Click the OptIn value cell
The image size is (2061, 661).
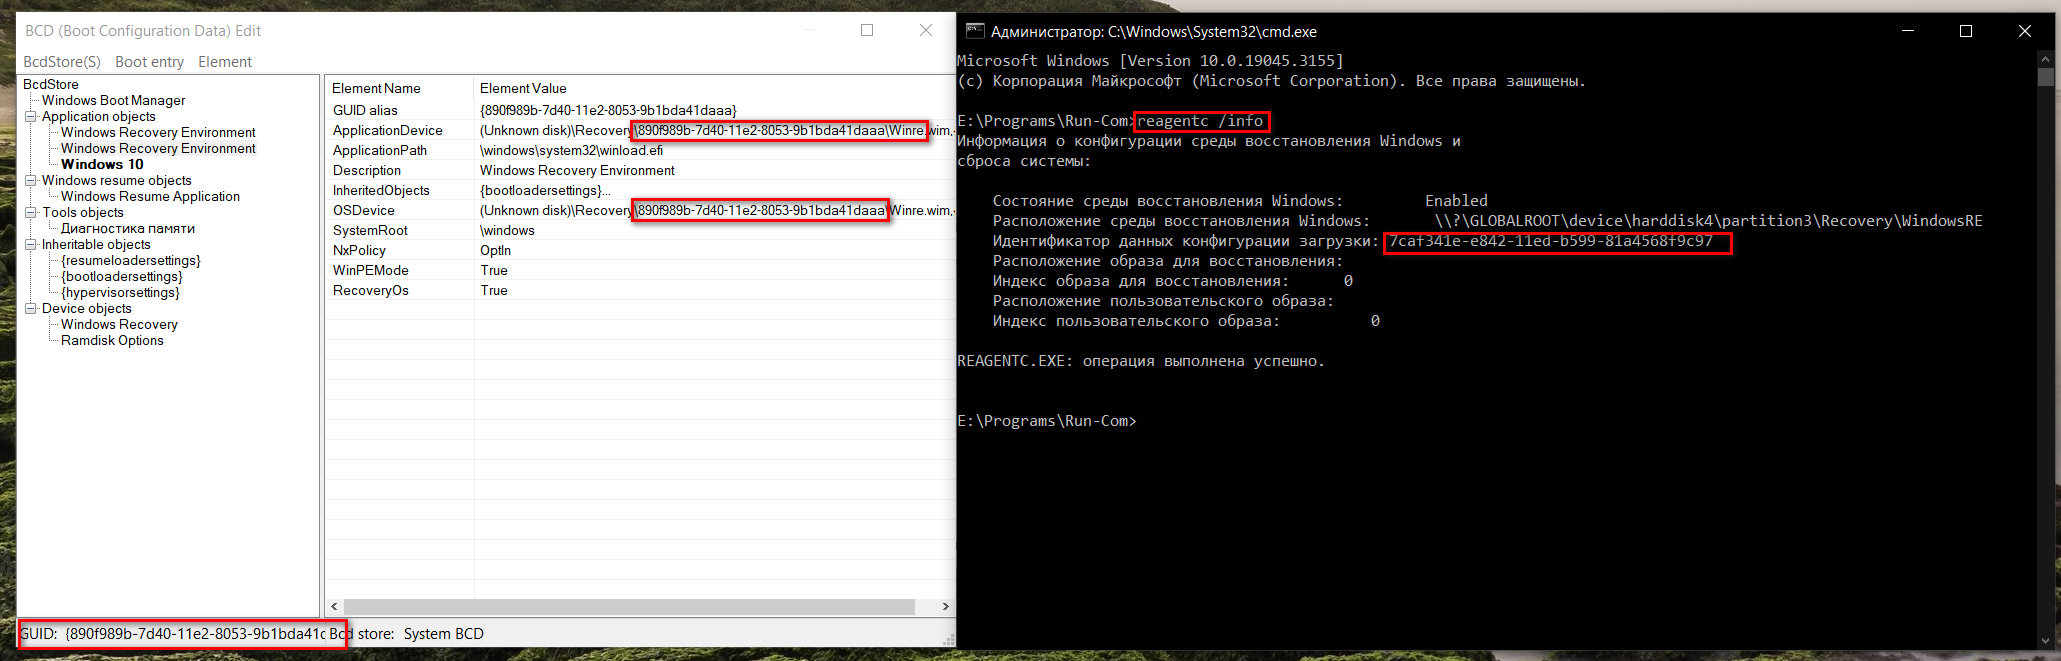click(495, 250)
